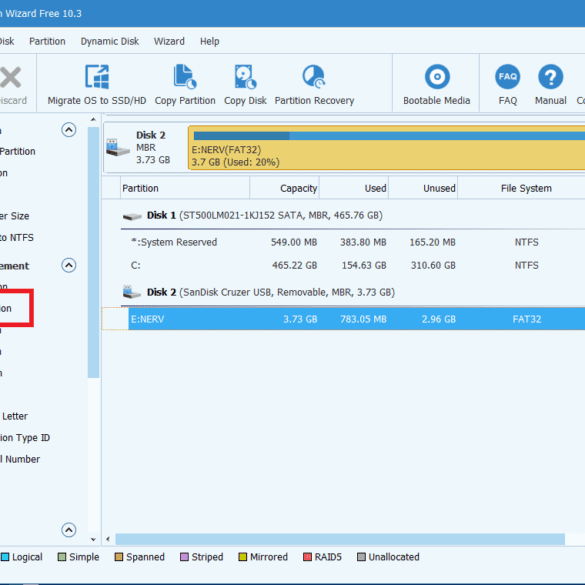Sort by the Capacity column header
Viewport: 585px width, 585px height.
[x=284, y=188]
